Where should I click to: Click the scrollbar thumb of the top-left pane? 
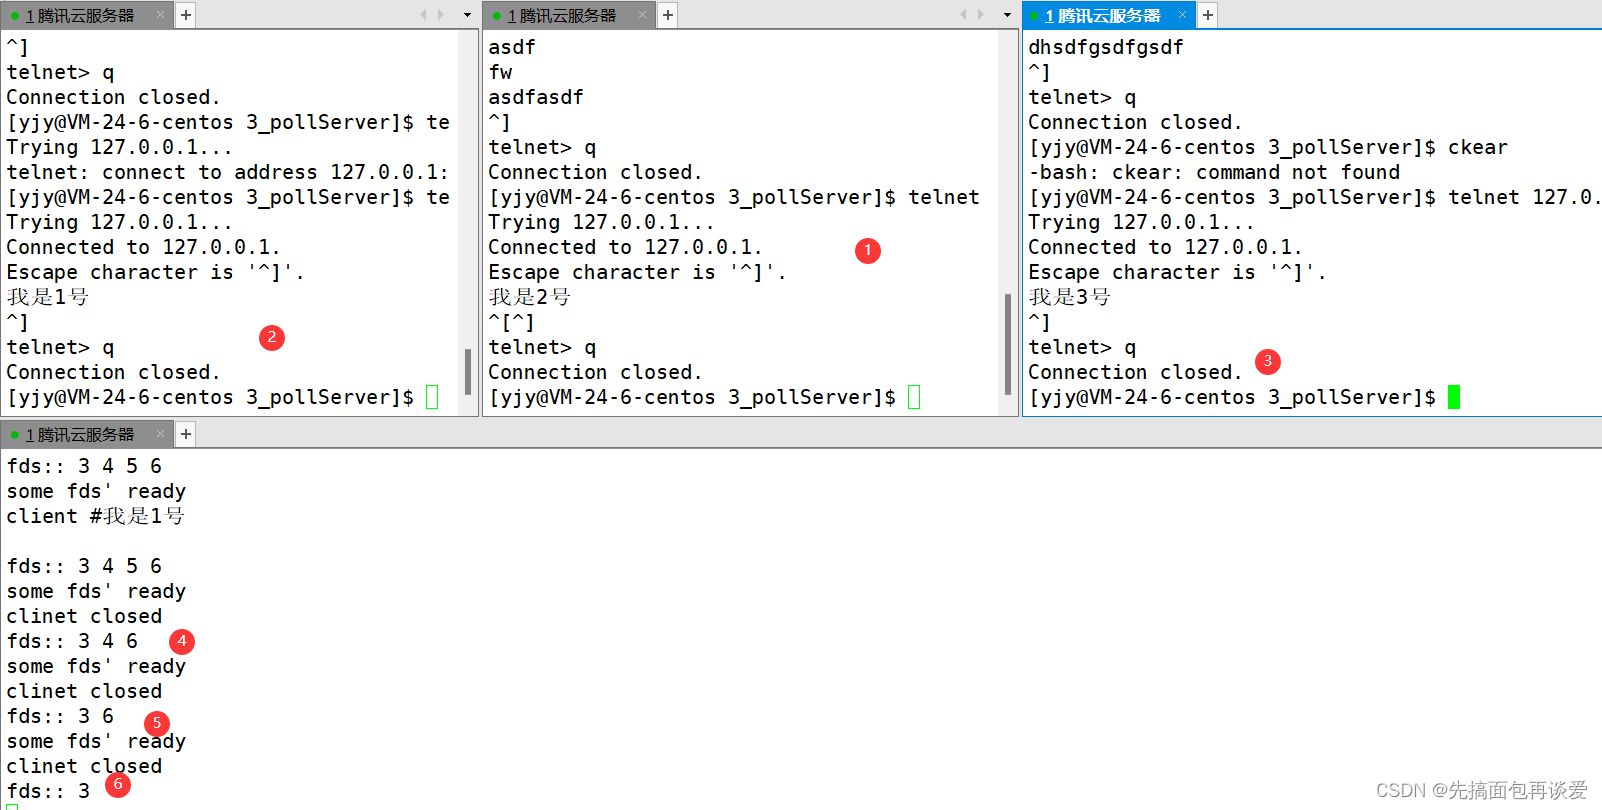(x=468, y=371)
